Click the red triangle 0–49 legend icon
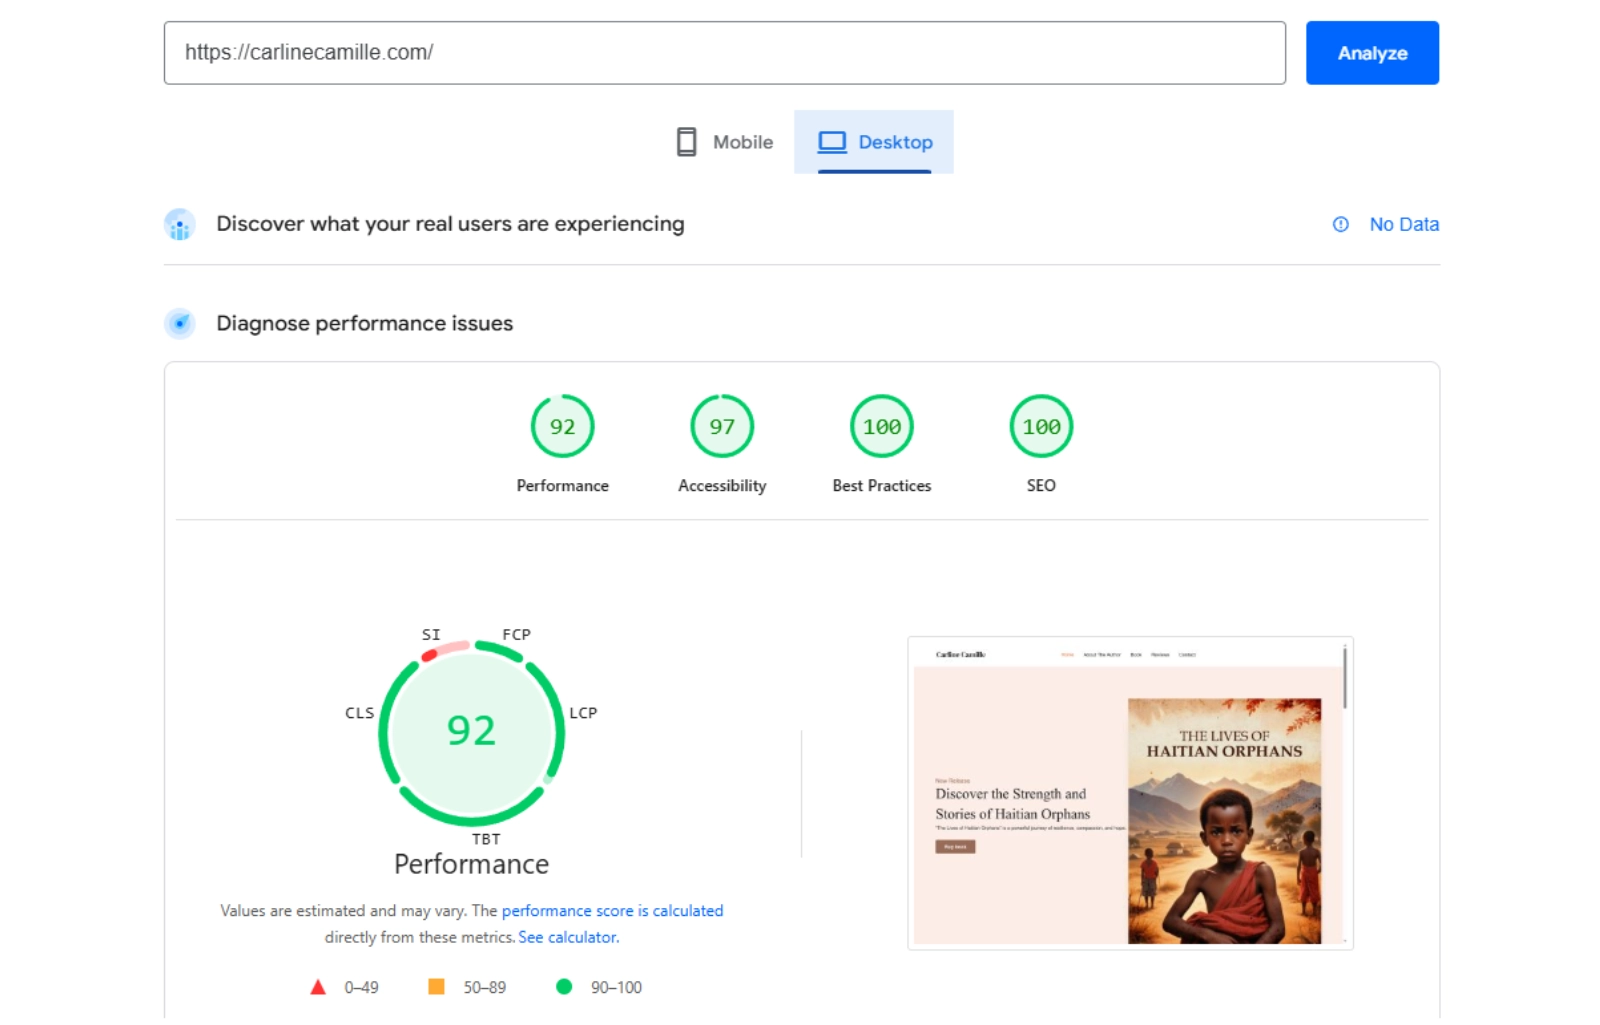Image resolution: width=1600 pixels, height=1025 pixels. tap(318, 987)
